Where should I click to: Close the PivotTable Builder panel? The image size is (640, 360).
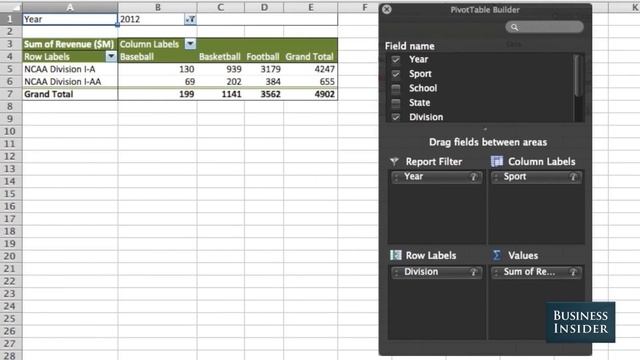387,9
